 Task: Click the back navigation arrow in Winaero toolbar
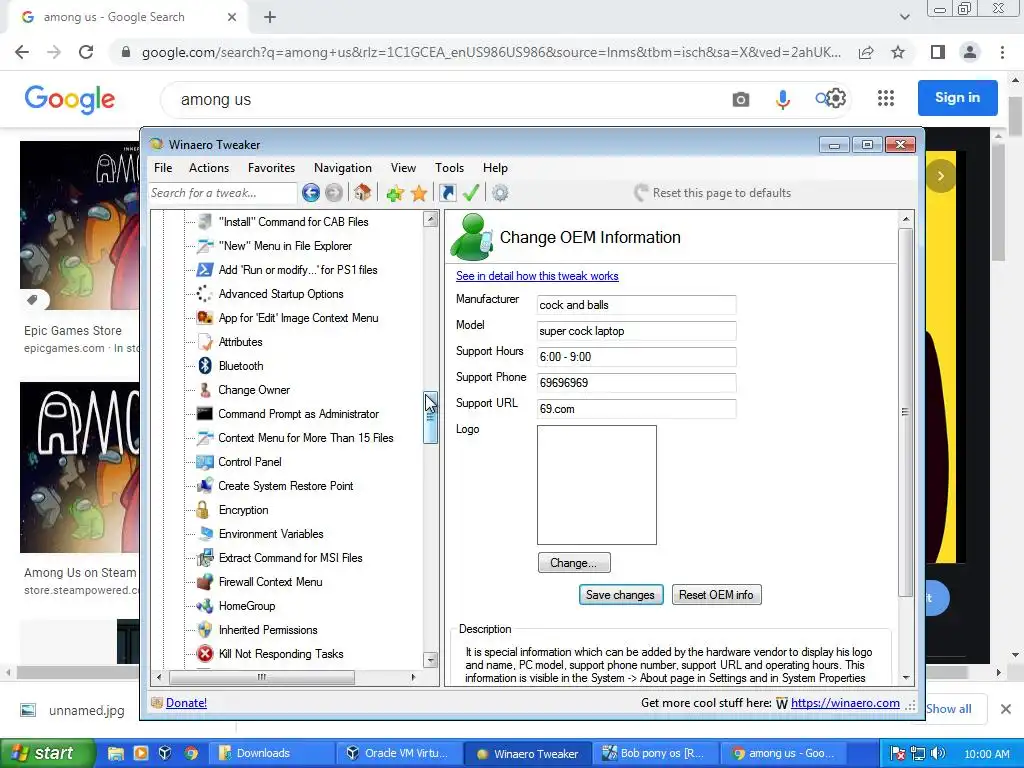311,193
